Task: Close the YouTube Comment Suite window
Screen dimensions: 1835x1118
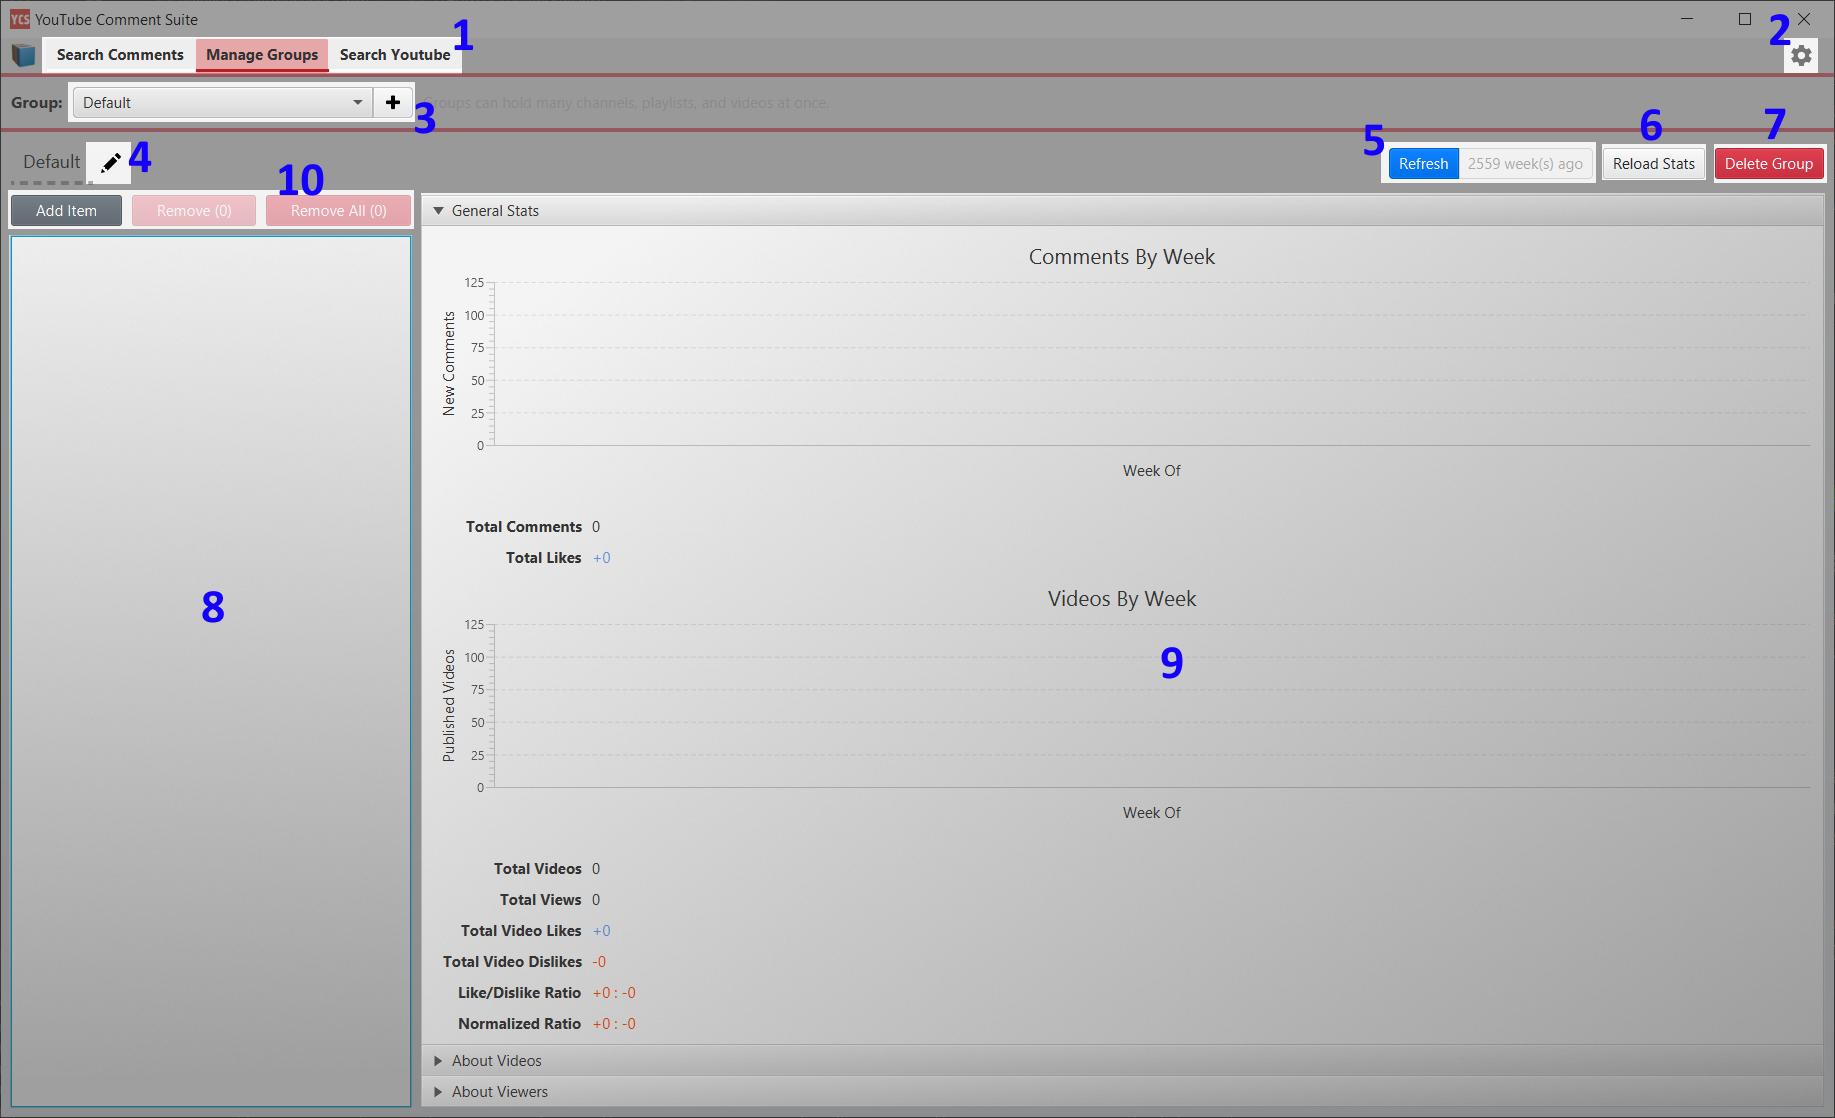Action: point(1804,19)
